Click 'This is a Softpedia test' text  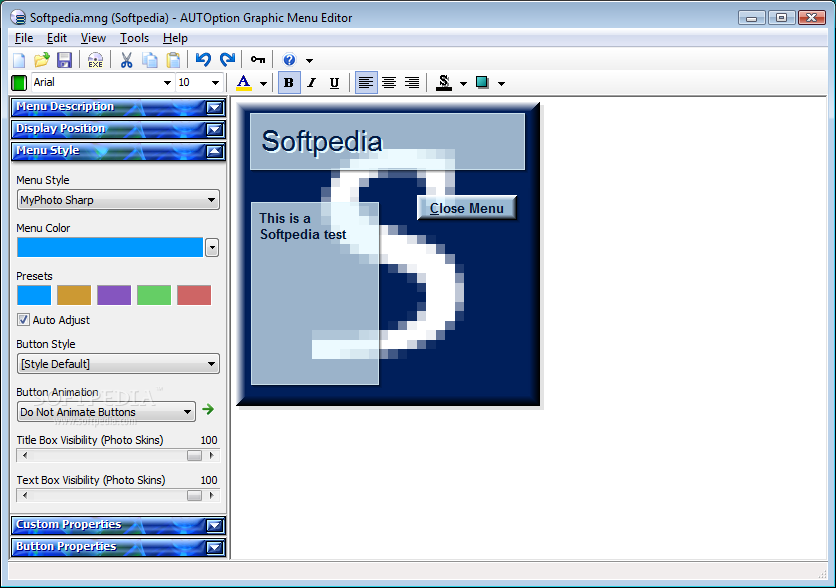(303, 226)
